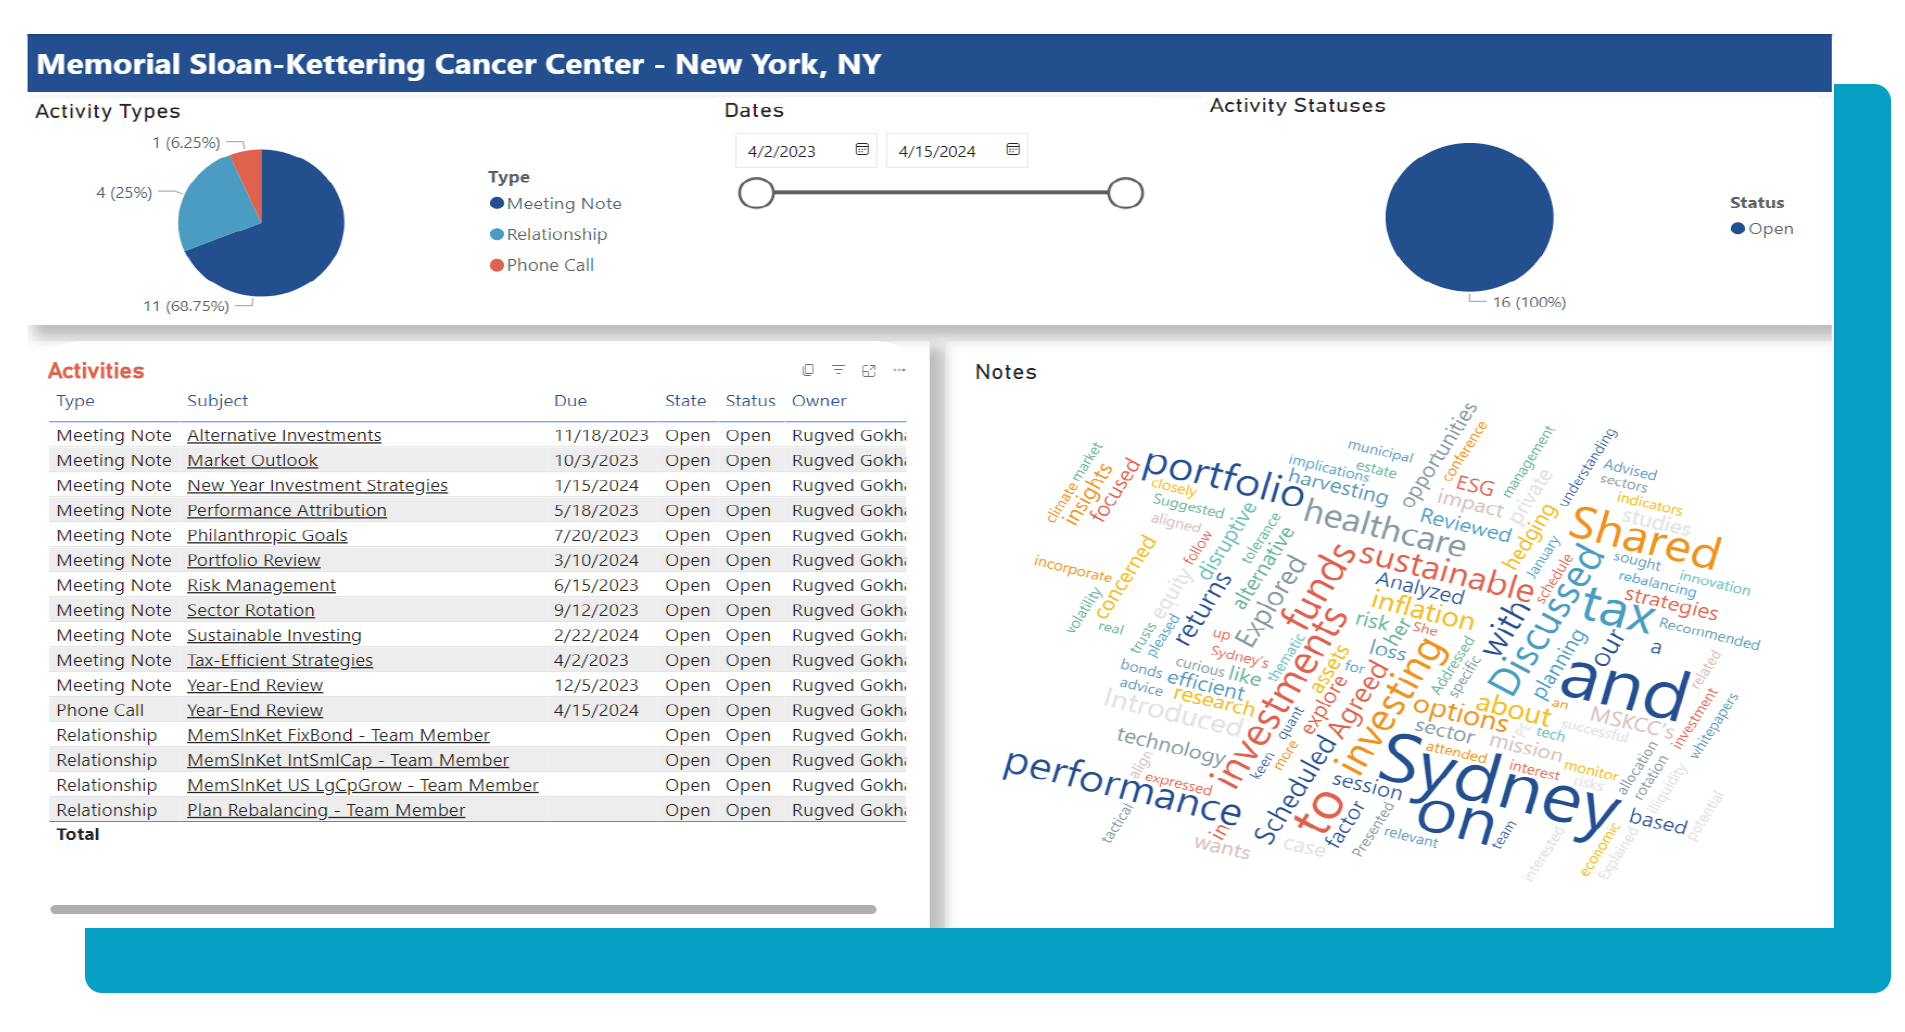Open calendar picker for end date 4/15/2024
This screenshot has height=1032, width=1905.
(1013, 150)
